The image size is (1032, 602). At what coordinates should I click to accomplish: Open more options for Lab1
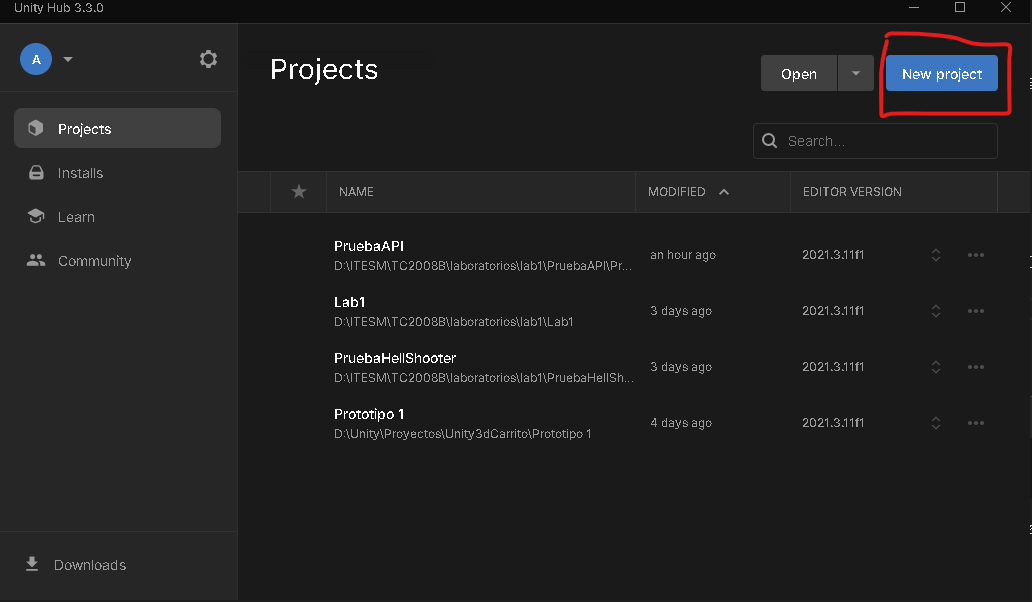click(x=976, y=311)
